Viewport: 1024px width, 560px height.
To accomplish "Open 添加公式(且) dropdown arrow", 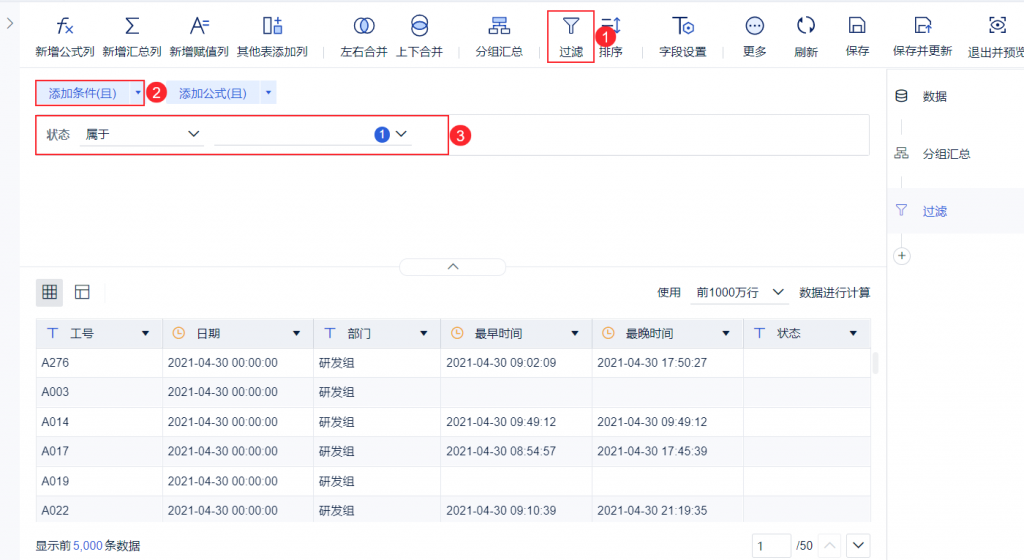I will [268, 93].
